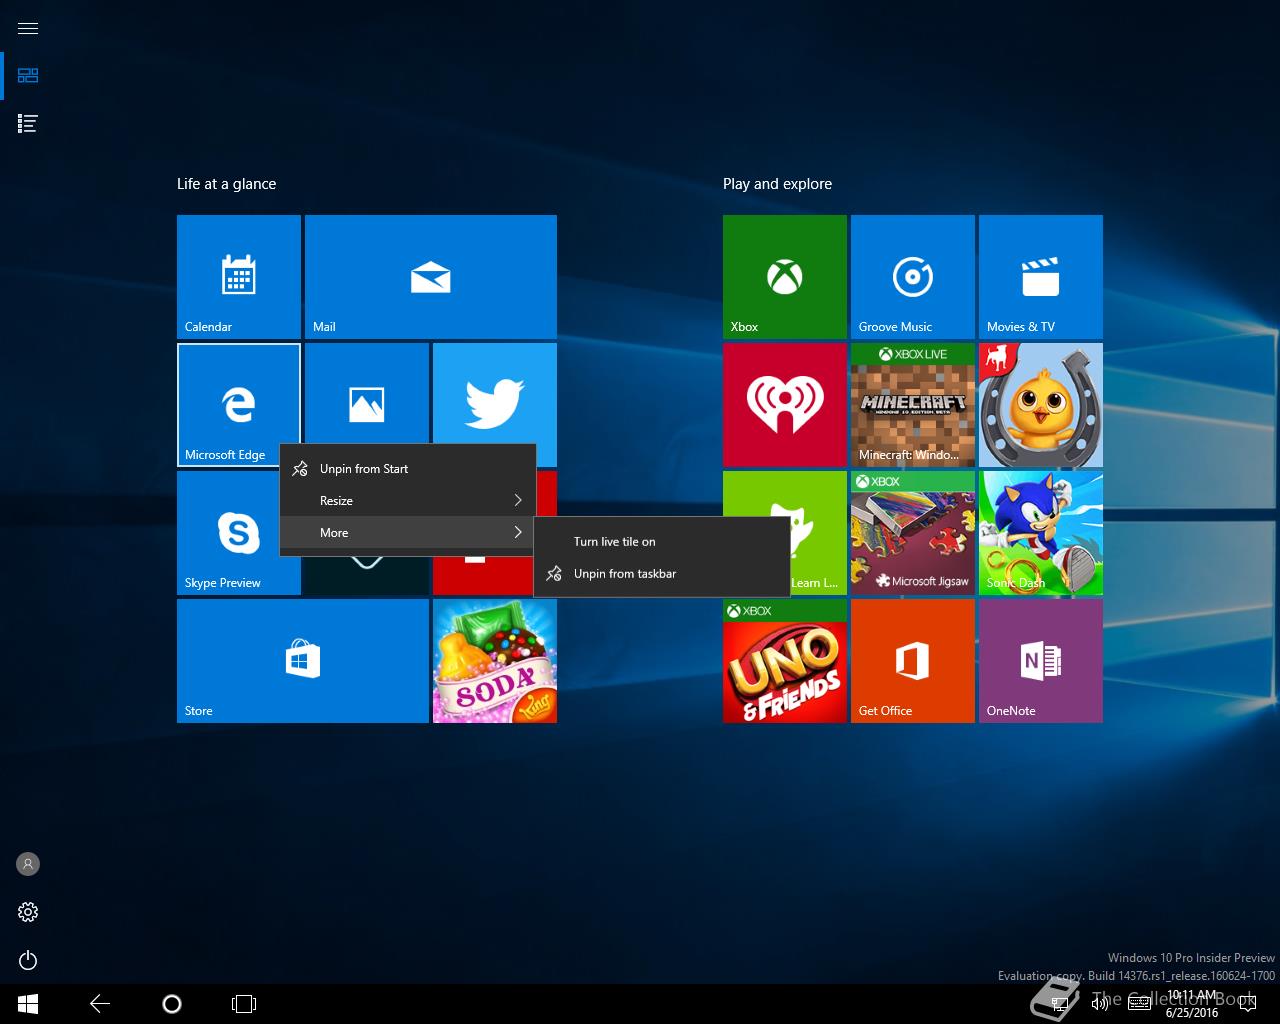Open the Action Center notification icon
Screen dimensions: 1280x1024
point(1246,1003)
